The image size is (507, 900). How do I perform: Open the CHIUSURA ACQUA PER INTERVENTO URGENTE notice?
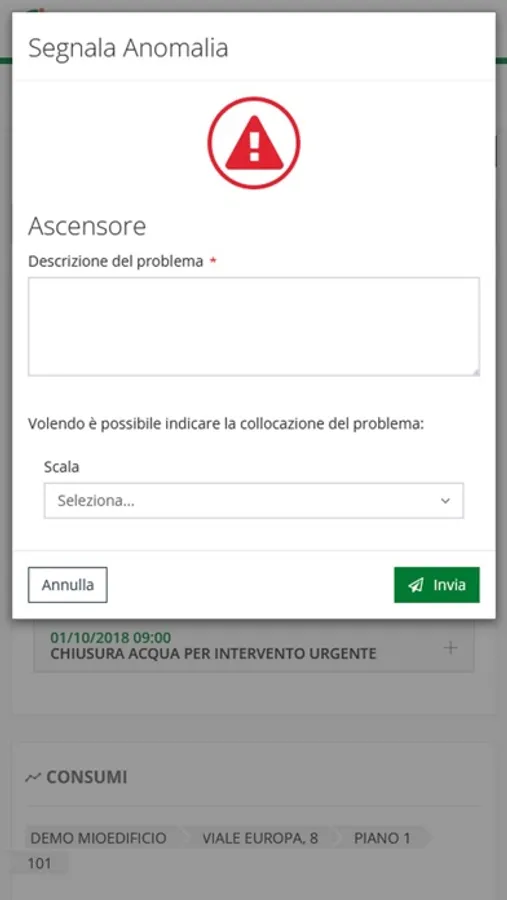point(214,653)
